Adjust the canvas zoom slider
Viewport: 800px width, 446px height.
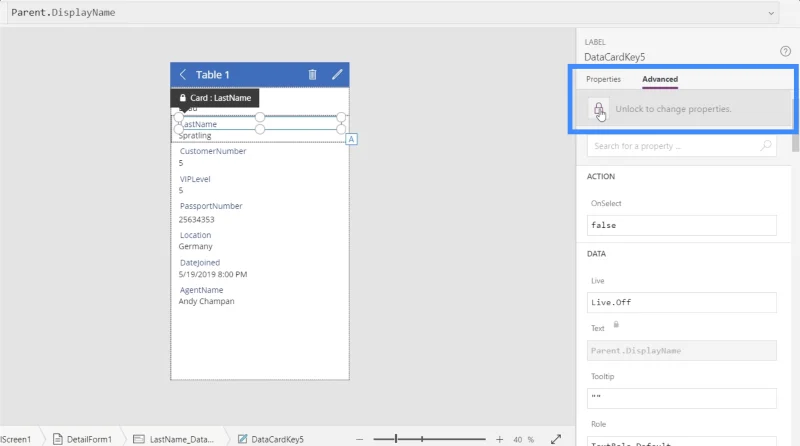(x=429, y=439)
